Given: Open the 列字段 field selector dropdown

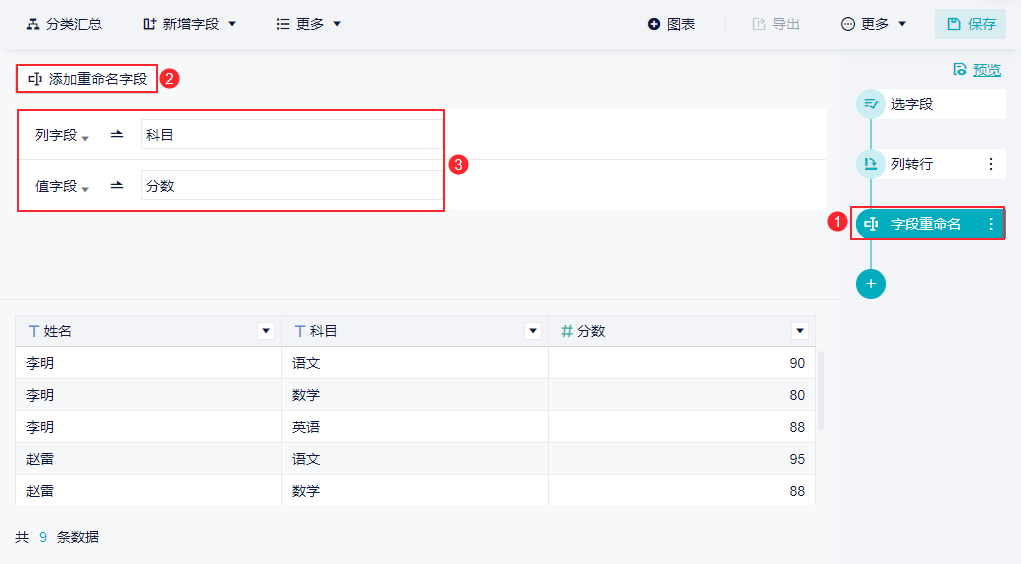Looking at the screenshot, I should pos(62,135).
